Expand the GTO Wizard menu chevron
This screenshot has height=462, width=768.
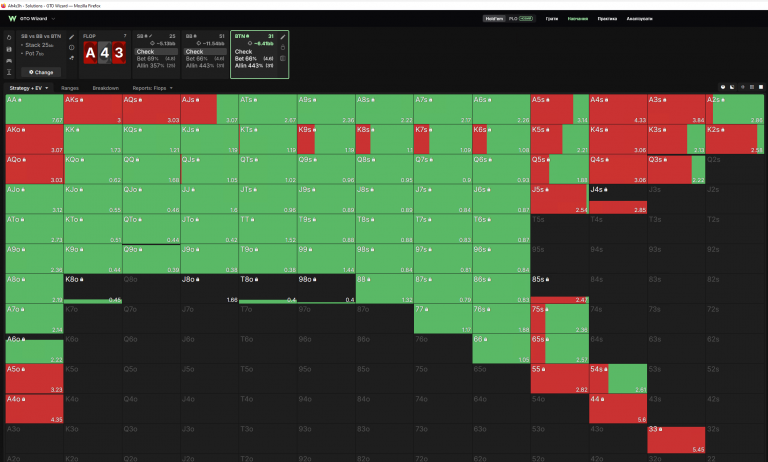pyautogui.click(x=53, y=19)
